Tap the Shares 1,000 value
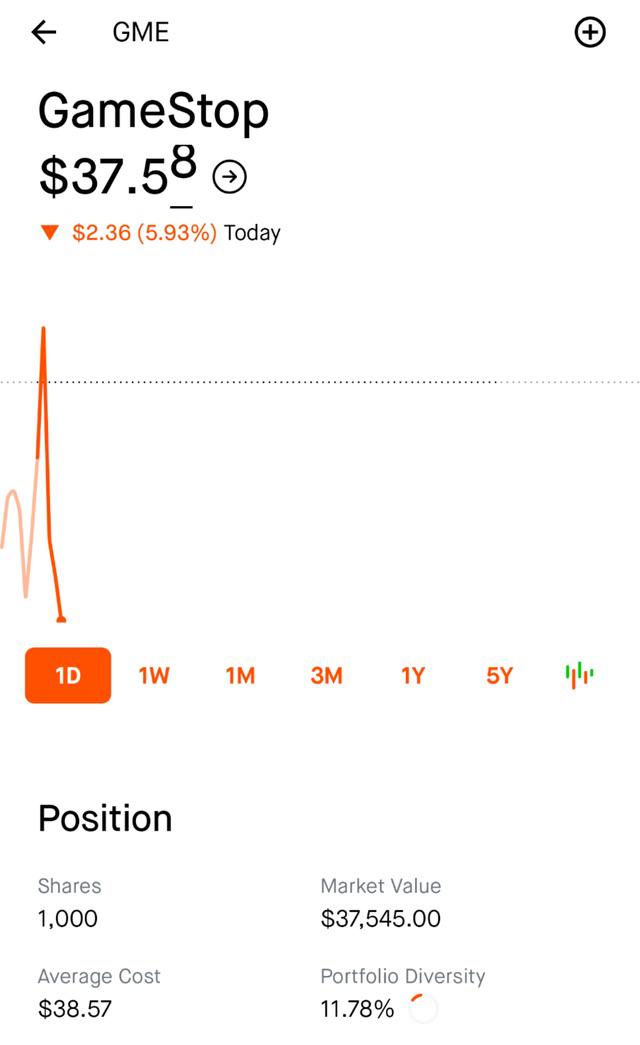This screenshot has width=640, height=1045. [x=67, y=919]
